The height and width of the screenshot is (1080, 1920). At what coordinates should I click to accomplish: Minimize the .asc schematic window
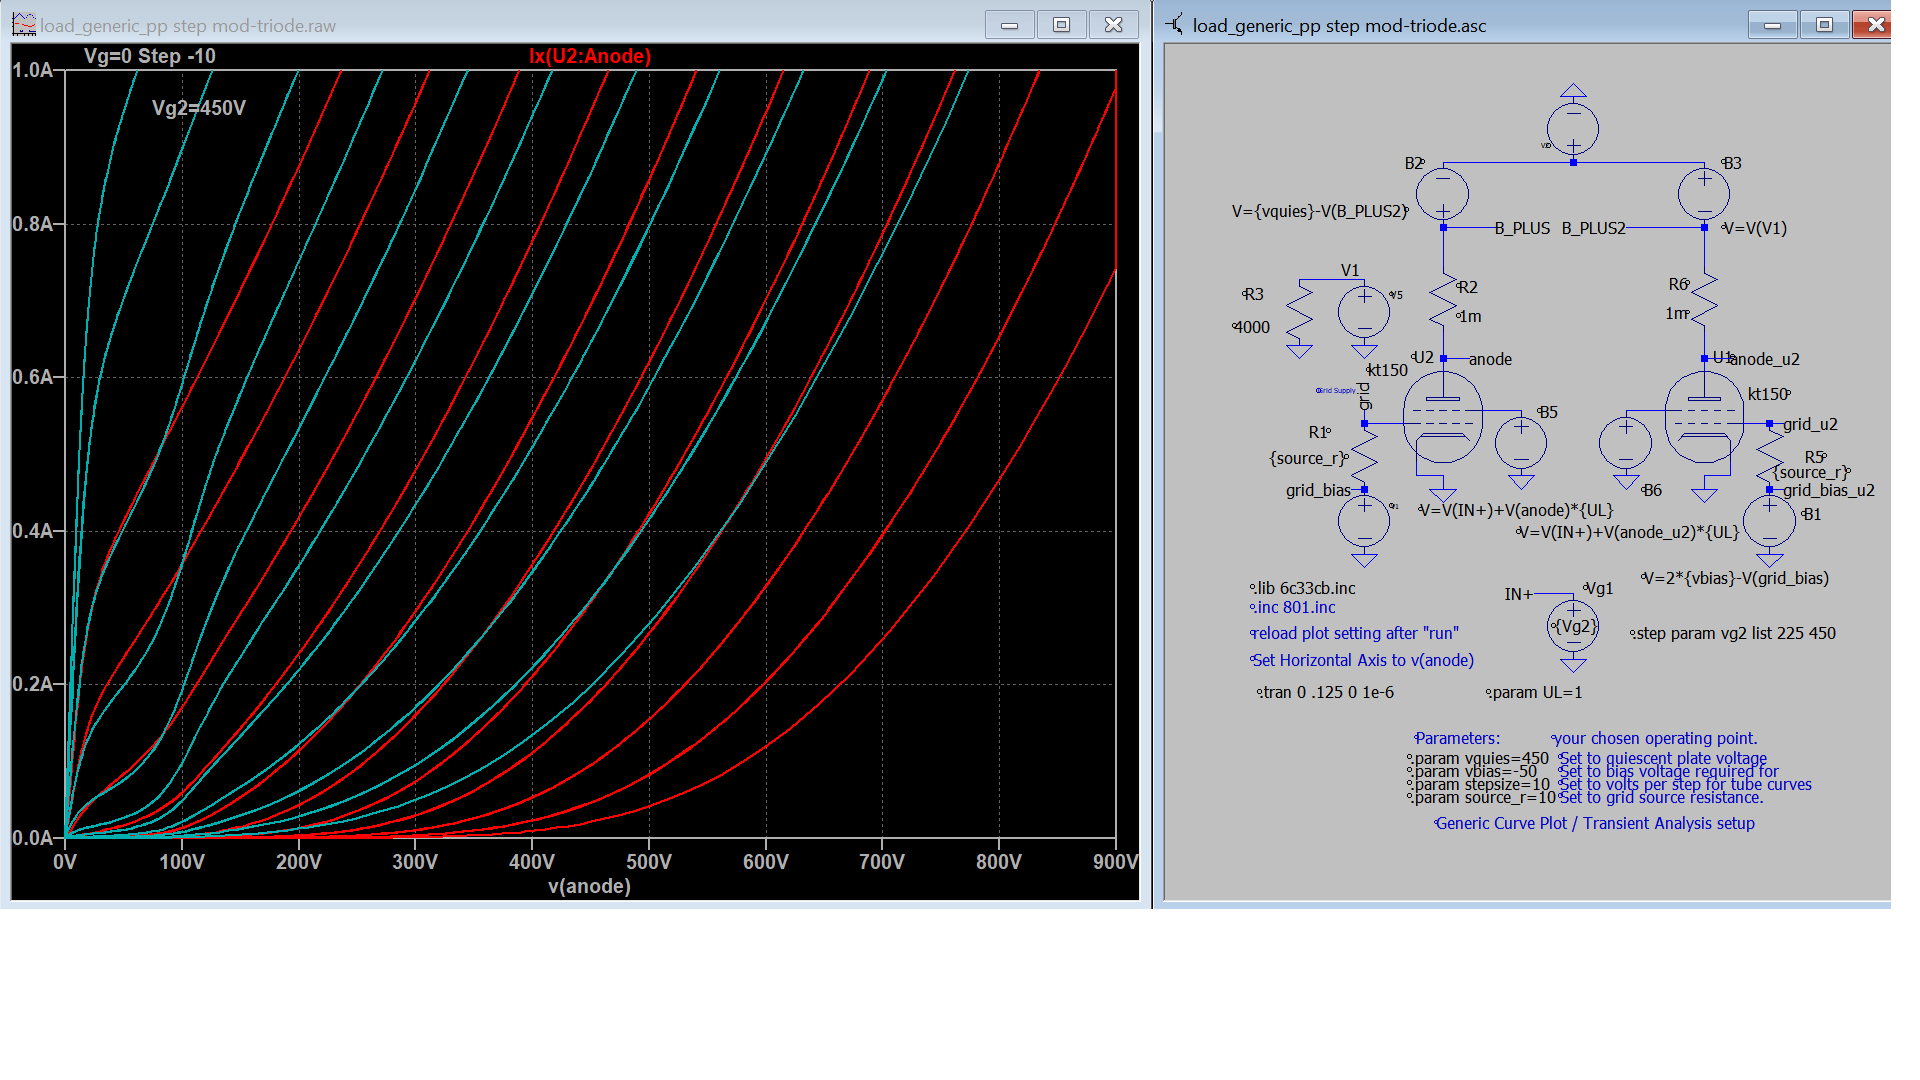click(x=1773, y=25)
